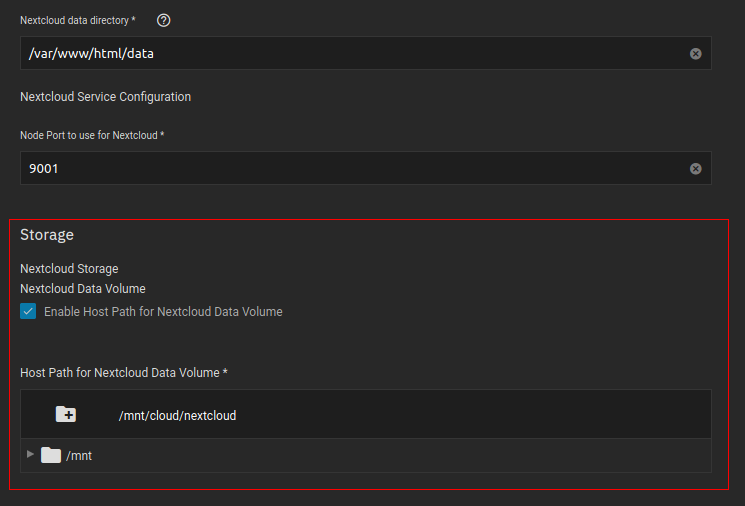Click the empty host path tree row area
The width and height of the screenshot is (745, 506).
coord(400,456)
